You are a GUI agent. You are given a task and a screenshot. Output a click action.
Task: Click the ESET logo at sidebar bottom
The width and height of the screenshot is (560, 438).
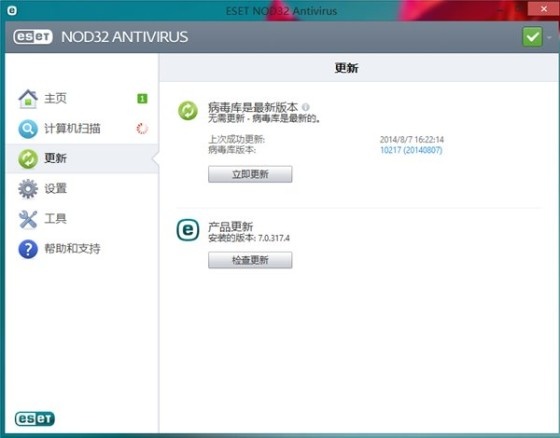(35, 419)
